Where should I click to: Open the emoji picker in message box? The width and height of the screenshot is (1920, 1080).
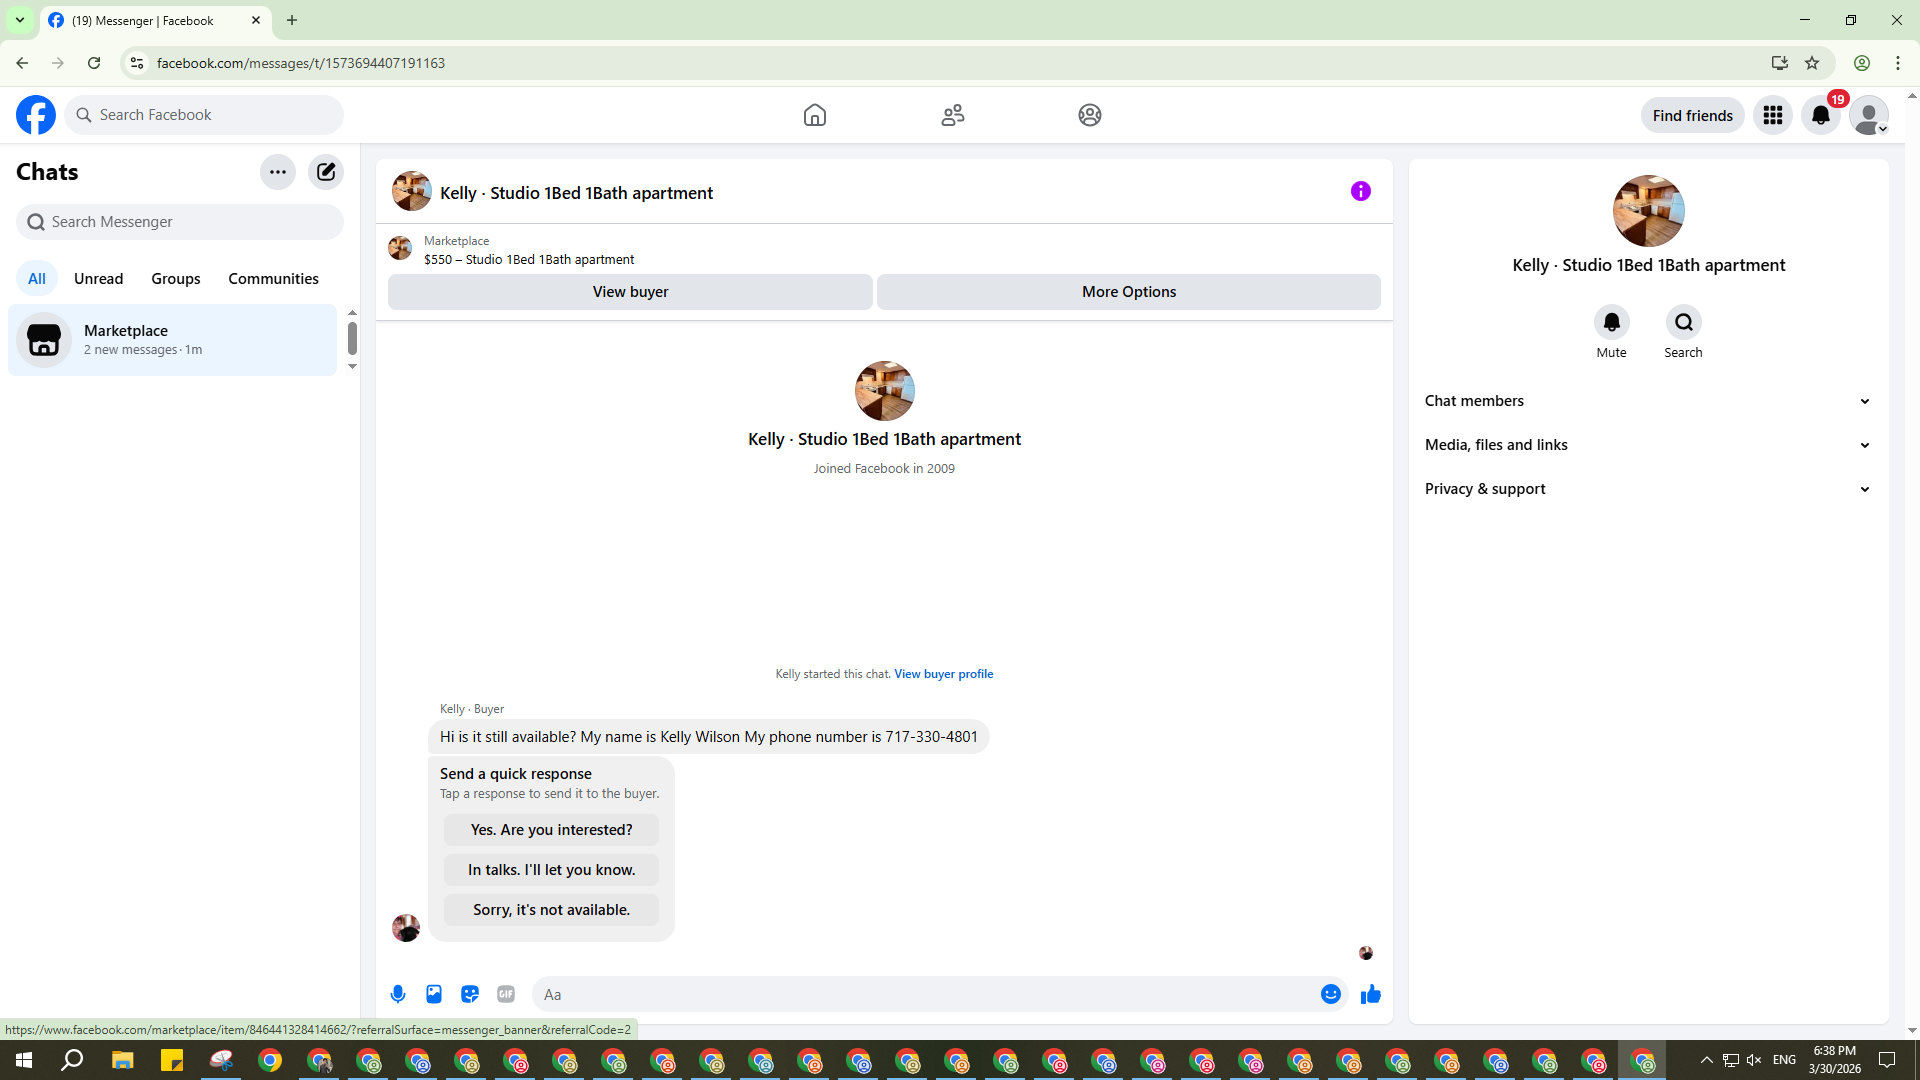pos(1330,994)
